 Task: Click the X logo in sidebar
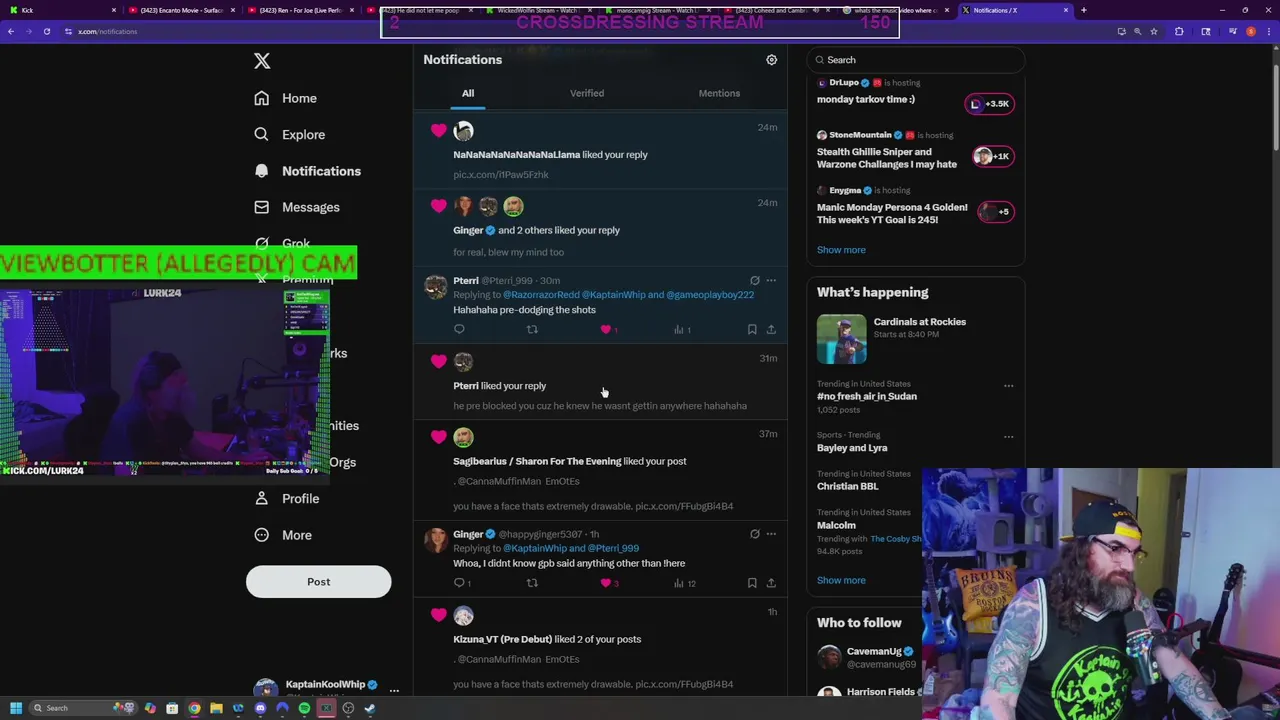[262, 61]
